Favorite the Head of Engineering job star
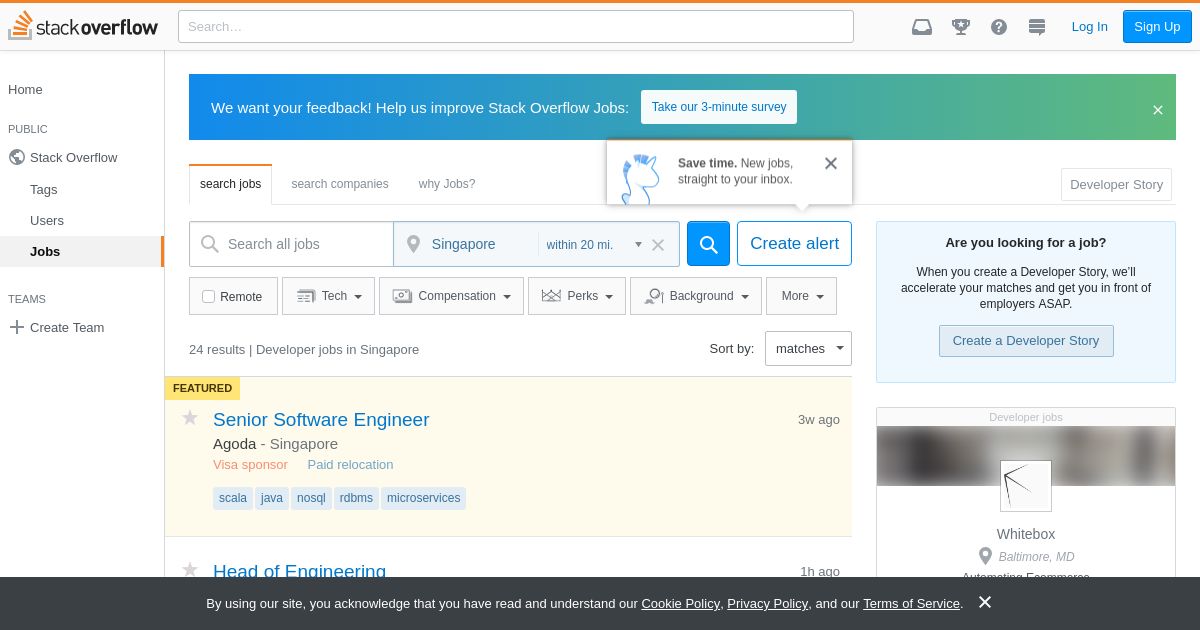 point(190,570)
